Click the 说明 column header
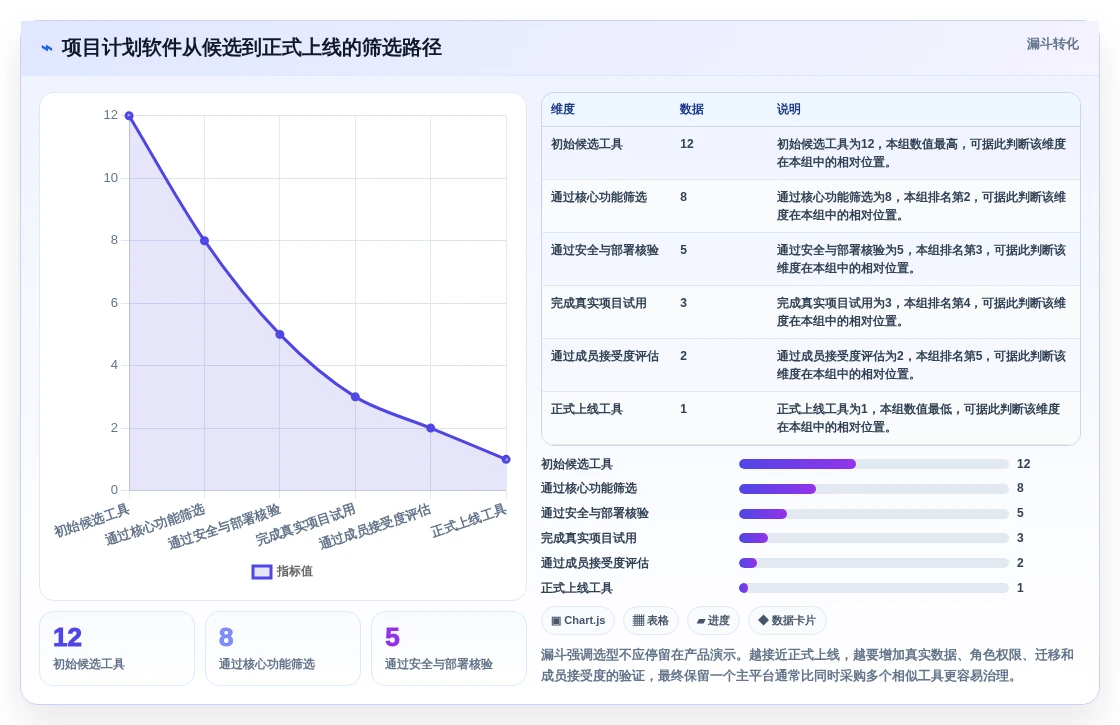1120x725 pixels. [789, 109]
